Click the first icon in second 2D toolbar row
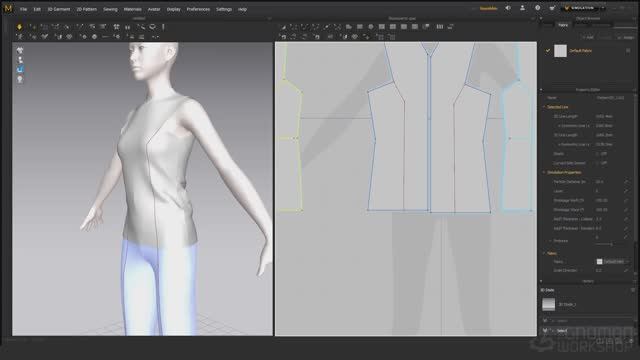 click(x=283, y=37)
